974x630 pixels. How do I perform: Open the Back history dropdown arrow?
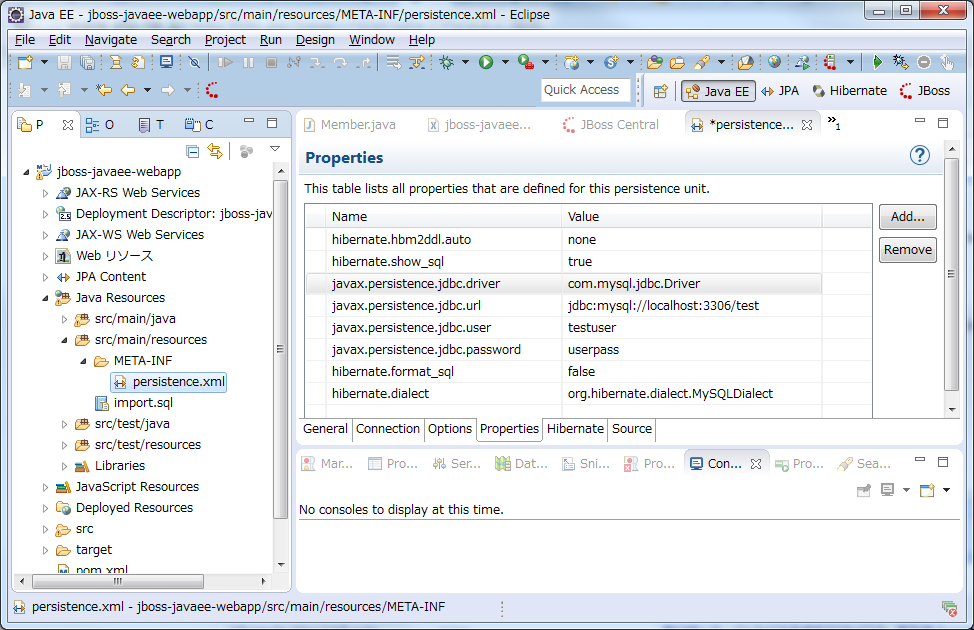tap(147, 90)
